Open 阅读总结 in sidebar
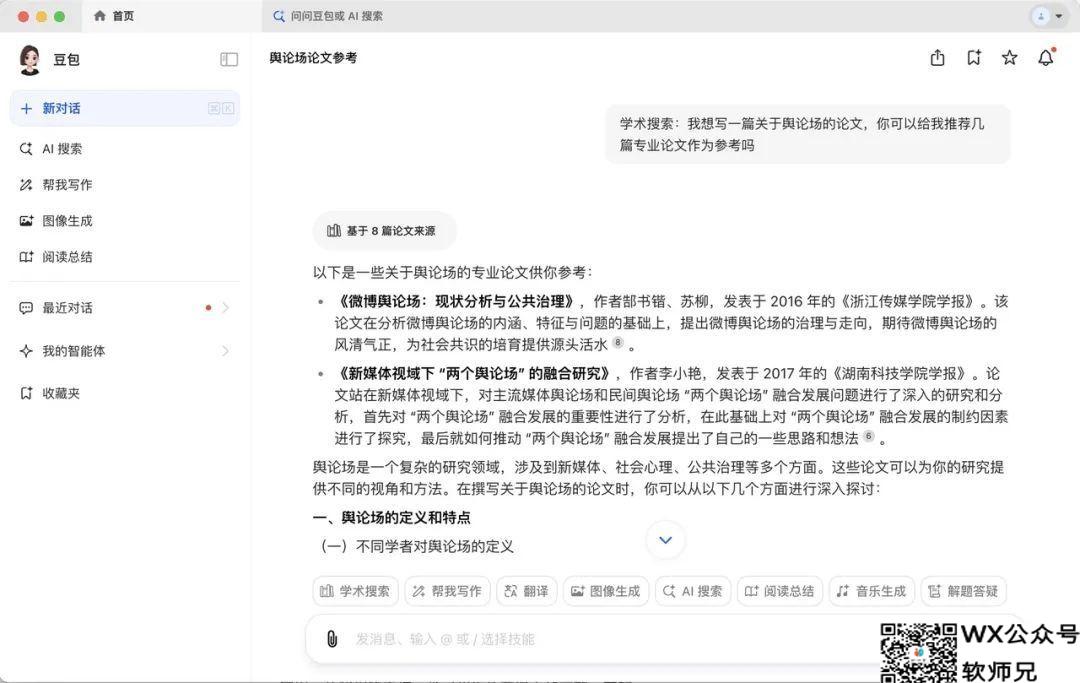The image size is (1080, 683). click(x=125, y=257)
